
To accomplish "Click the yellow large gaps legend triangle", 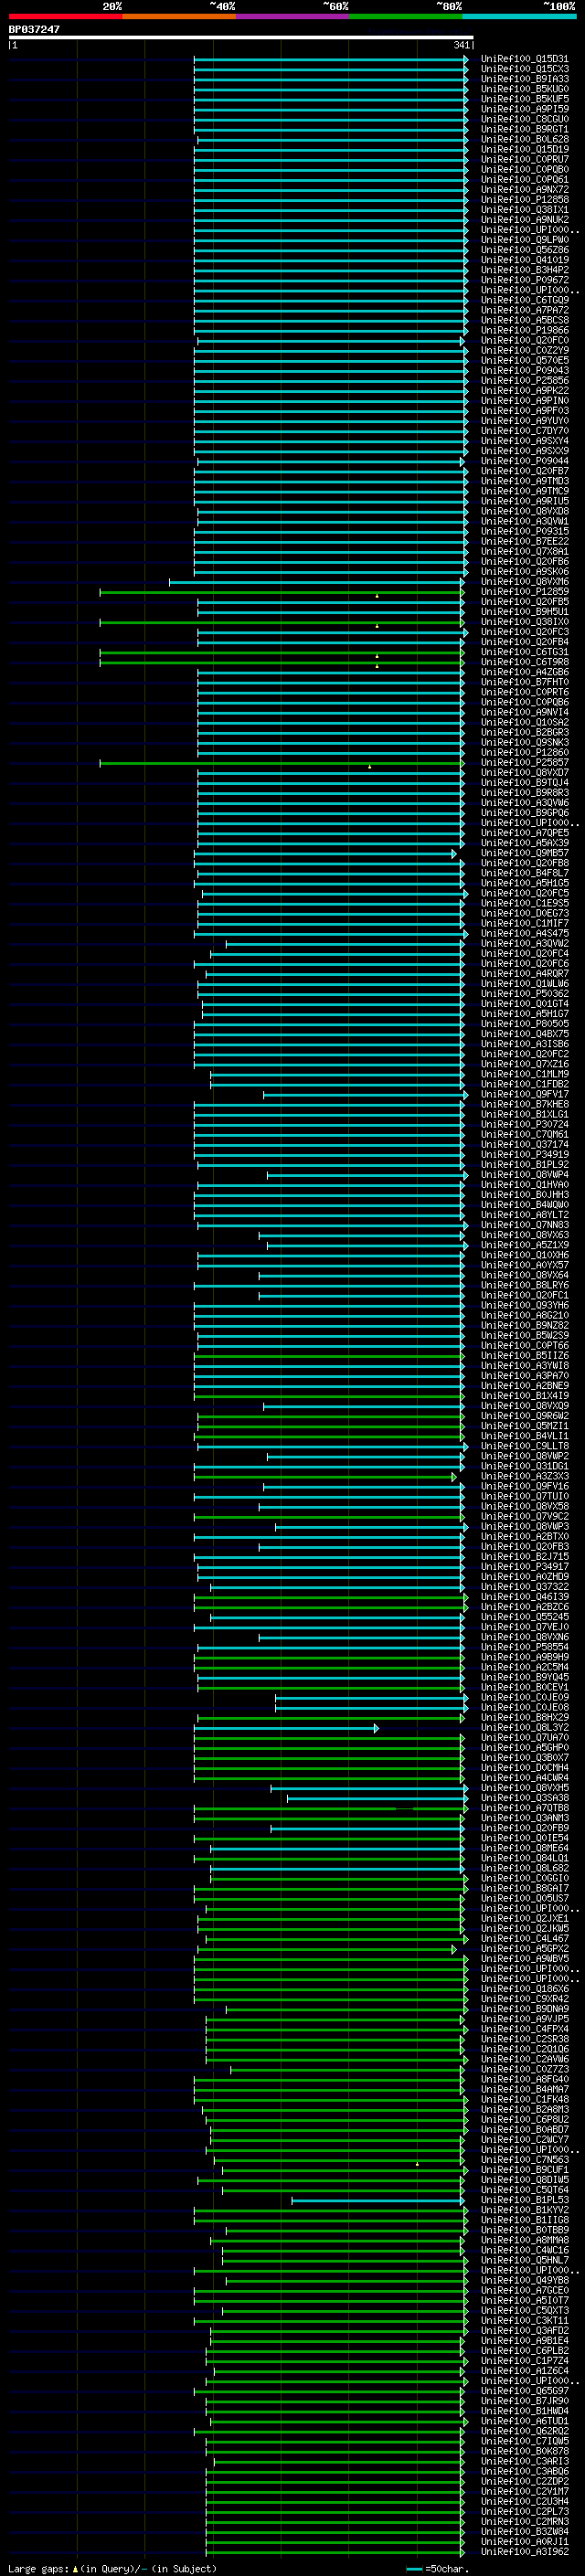I will pos(75,2568).
